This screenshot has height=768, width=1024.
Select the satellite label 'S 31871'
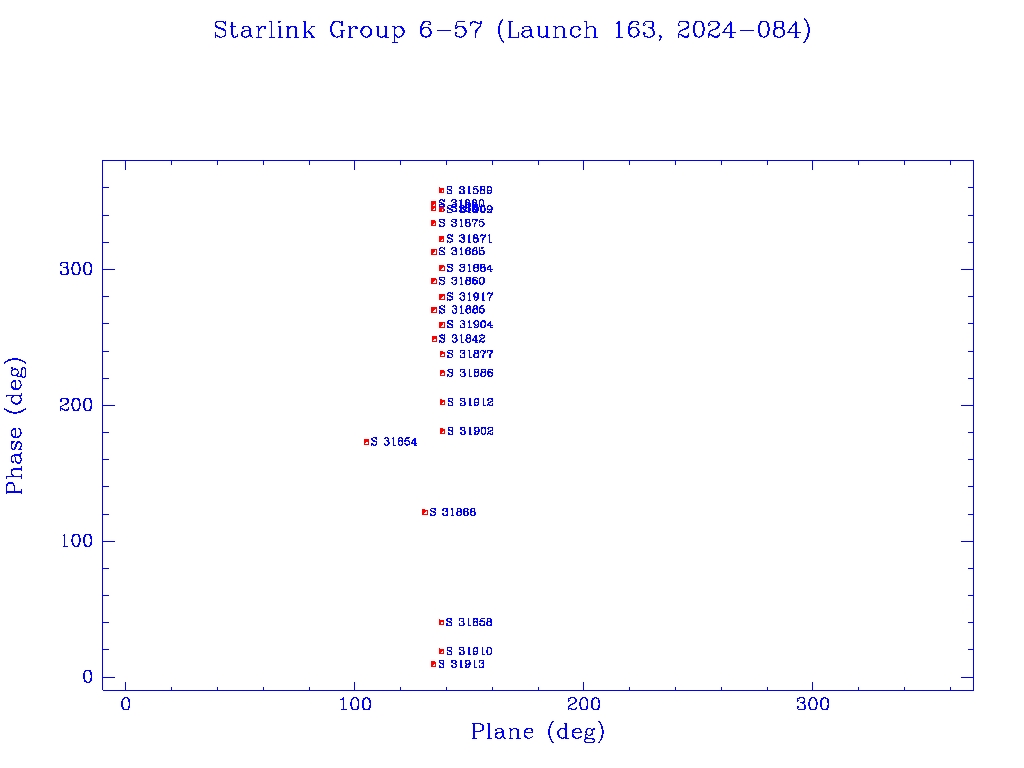(469, 239)
